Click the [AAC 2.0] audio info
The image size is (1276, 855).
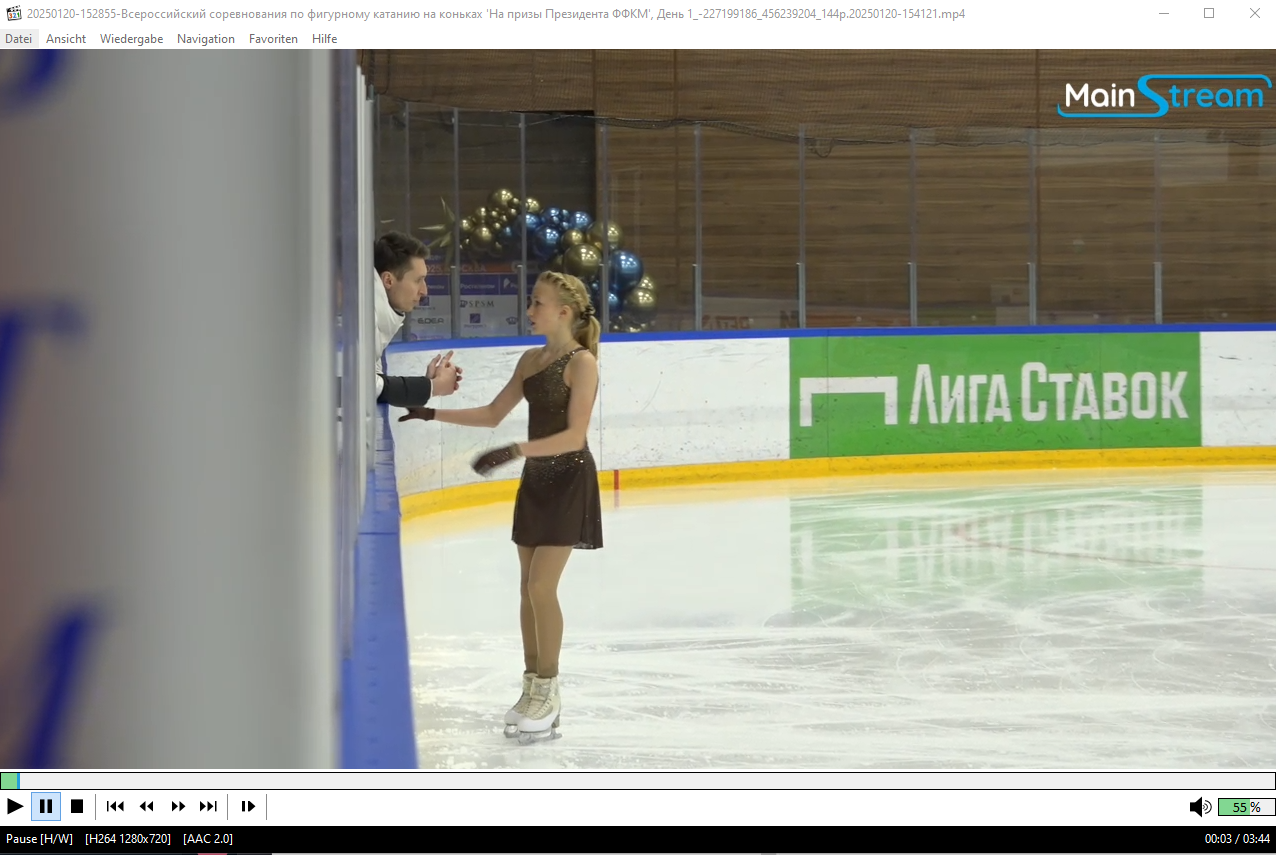point(208,838)
